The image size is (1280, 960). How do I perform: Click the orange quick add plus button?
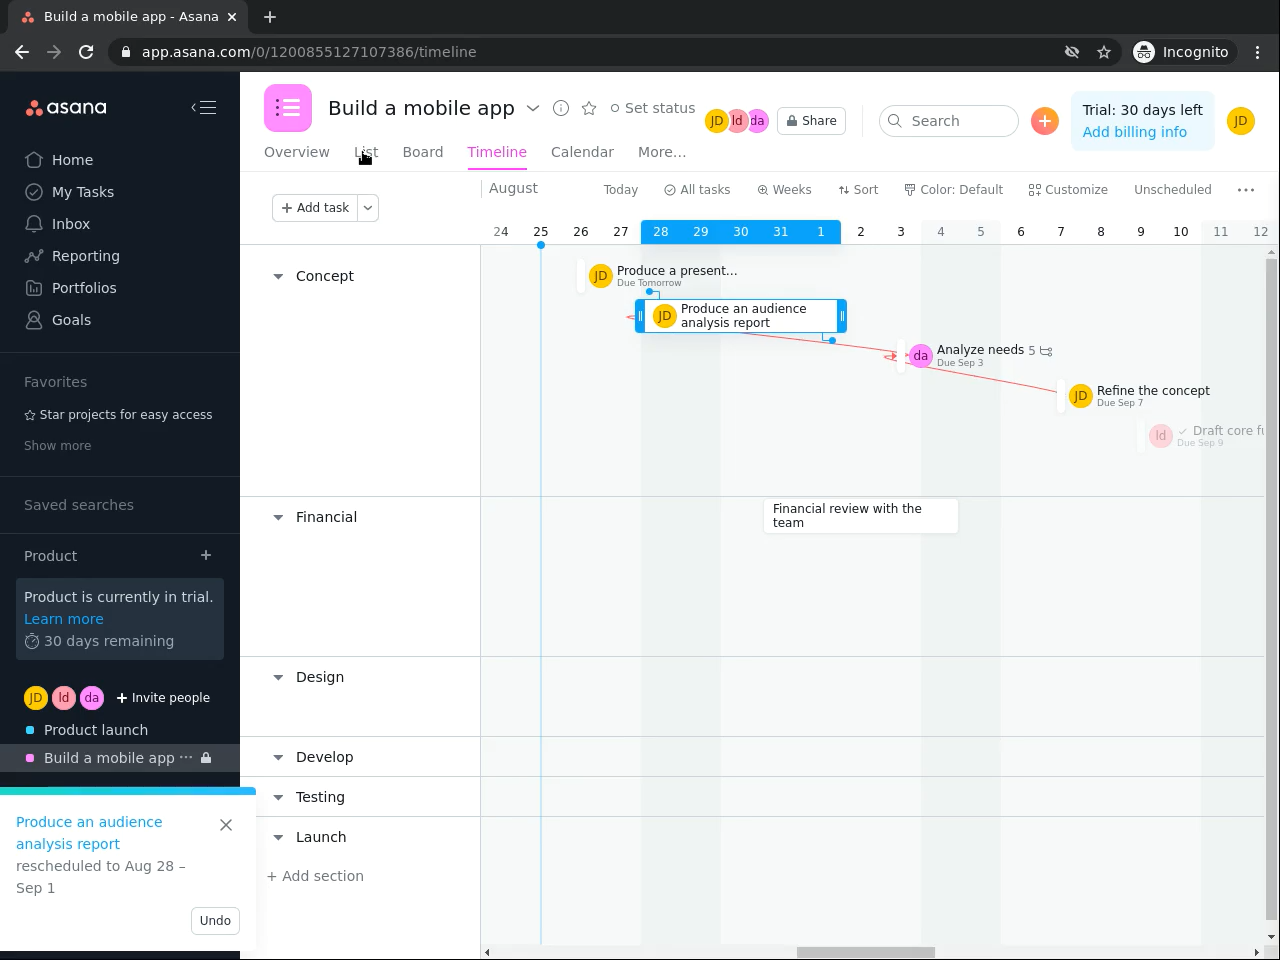pyautogui.click(x=1045, y=121)
